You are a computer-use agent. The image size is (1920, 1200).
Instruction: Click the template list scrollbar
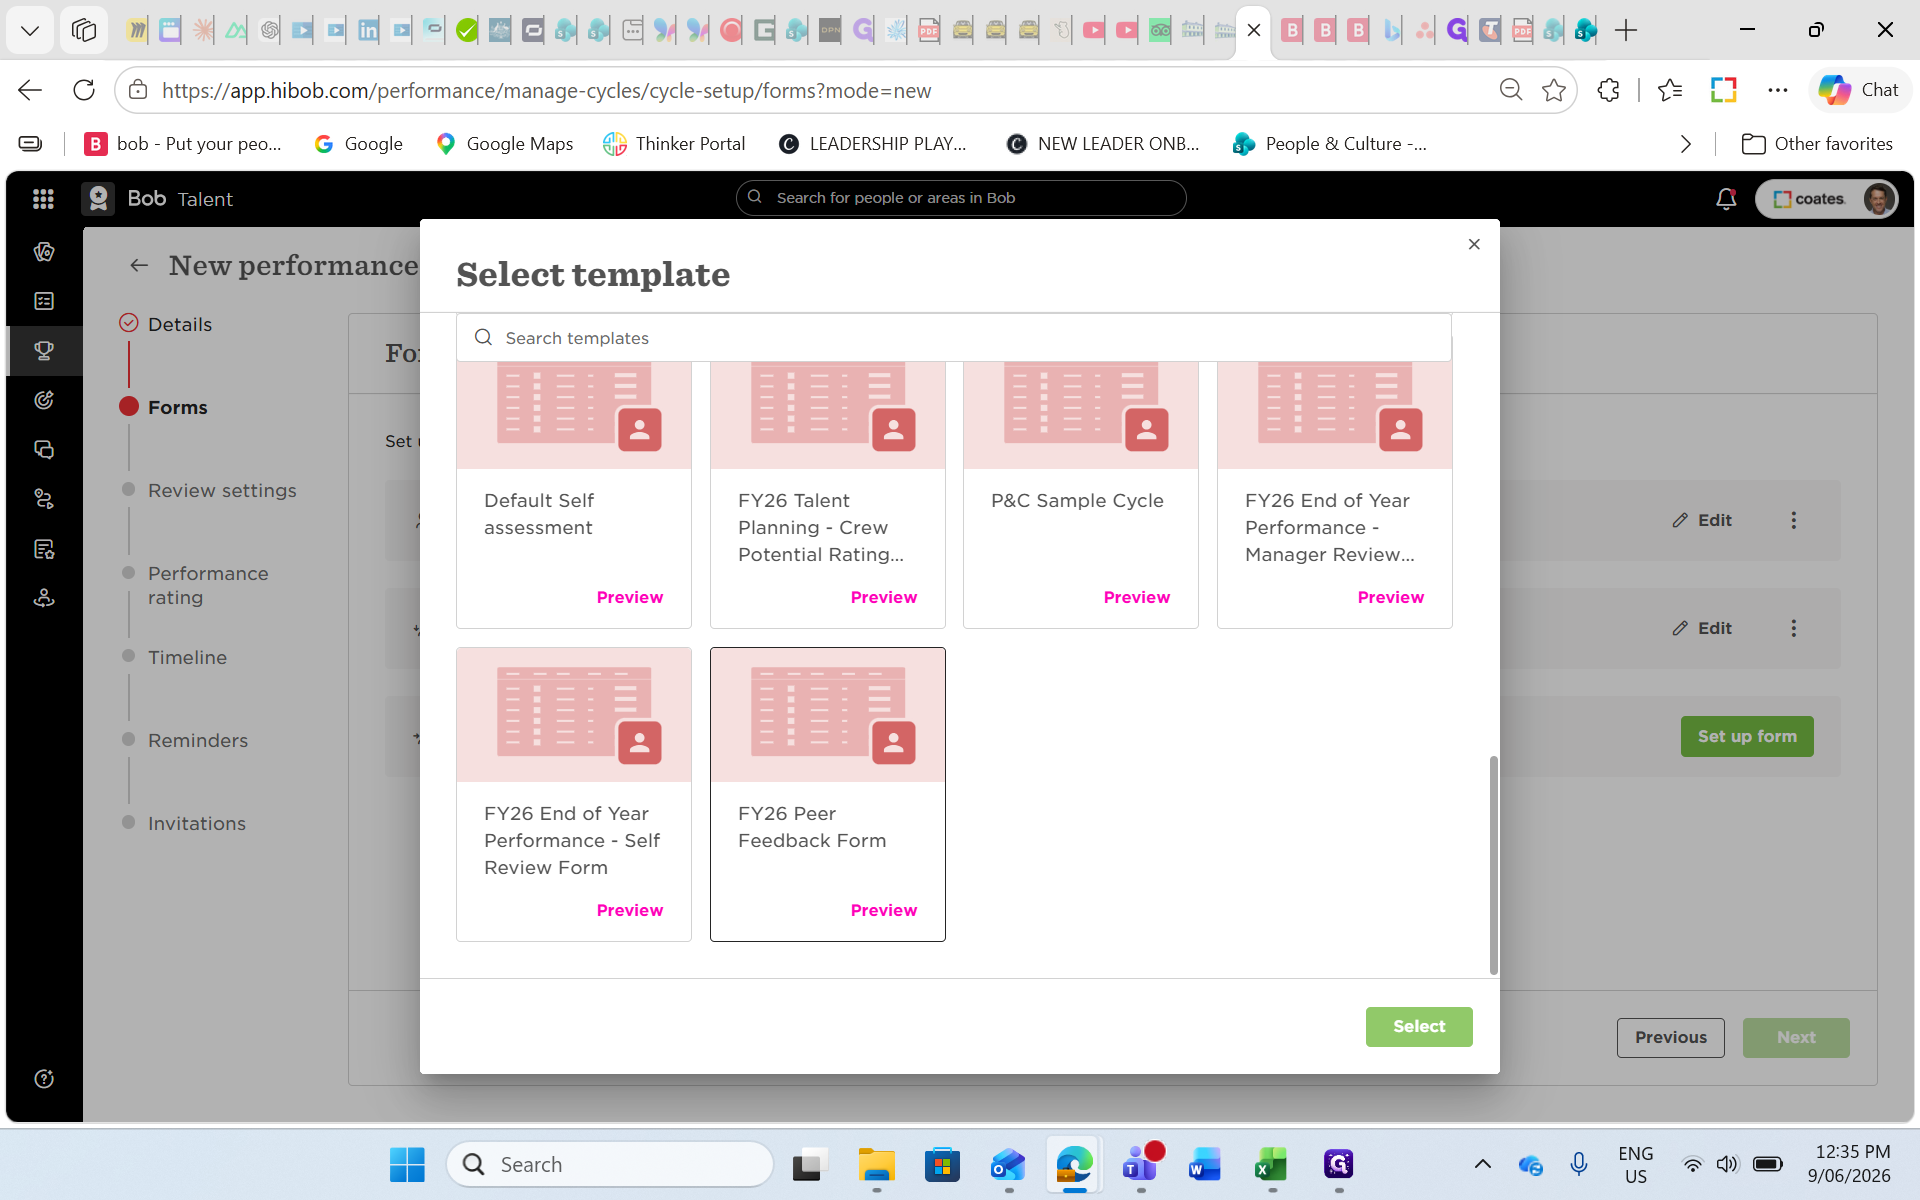(1494, 865)
